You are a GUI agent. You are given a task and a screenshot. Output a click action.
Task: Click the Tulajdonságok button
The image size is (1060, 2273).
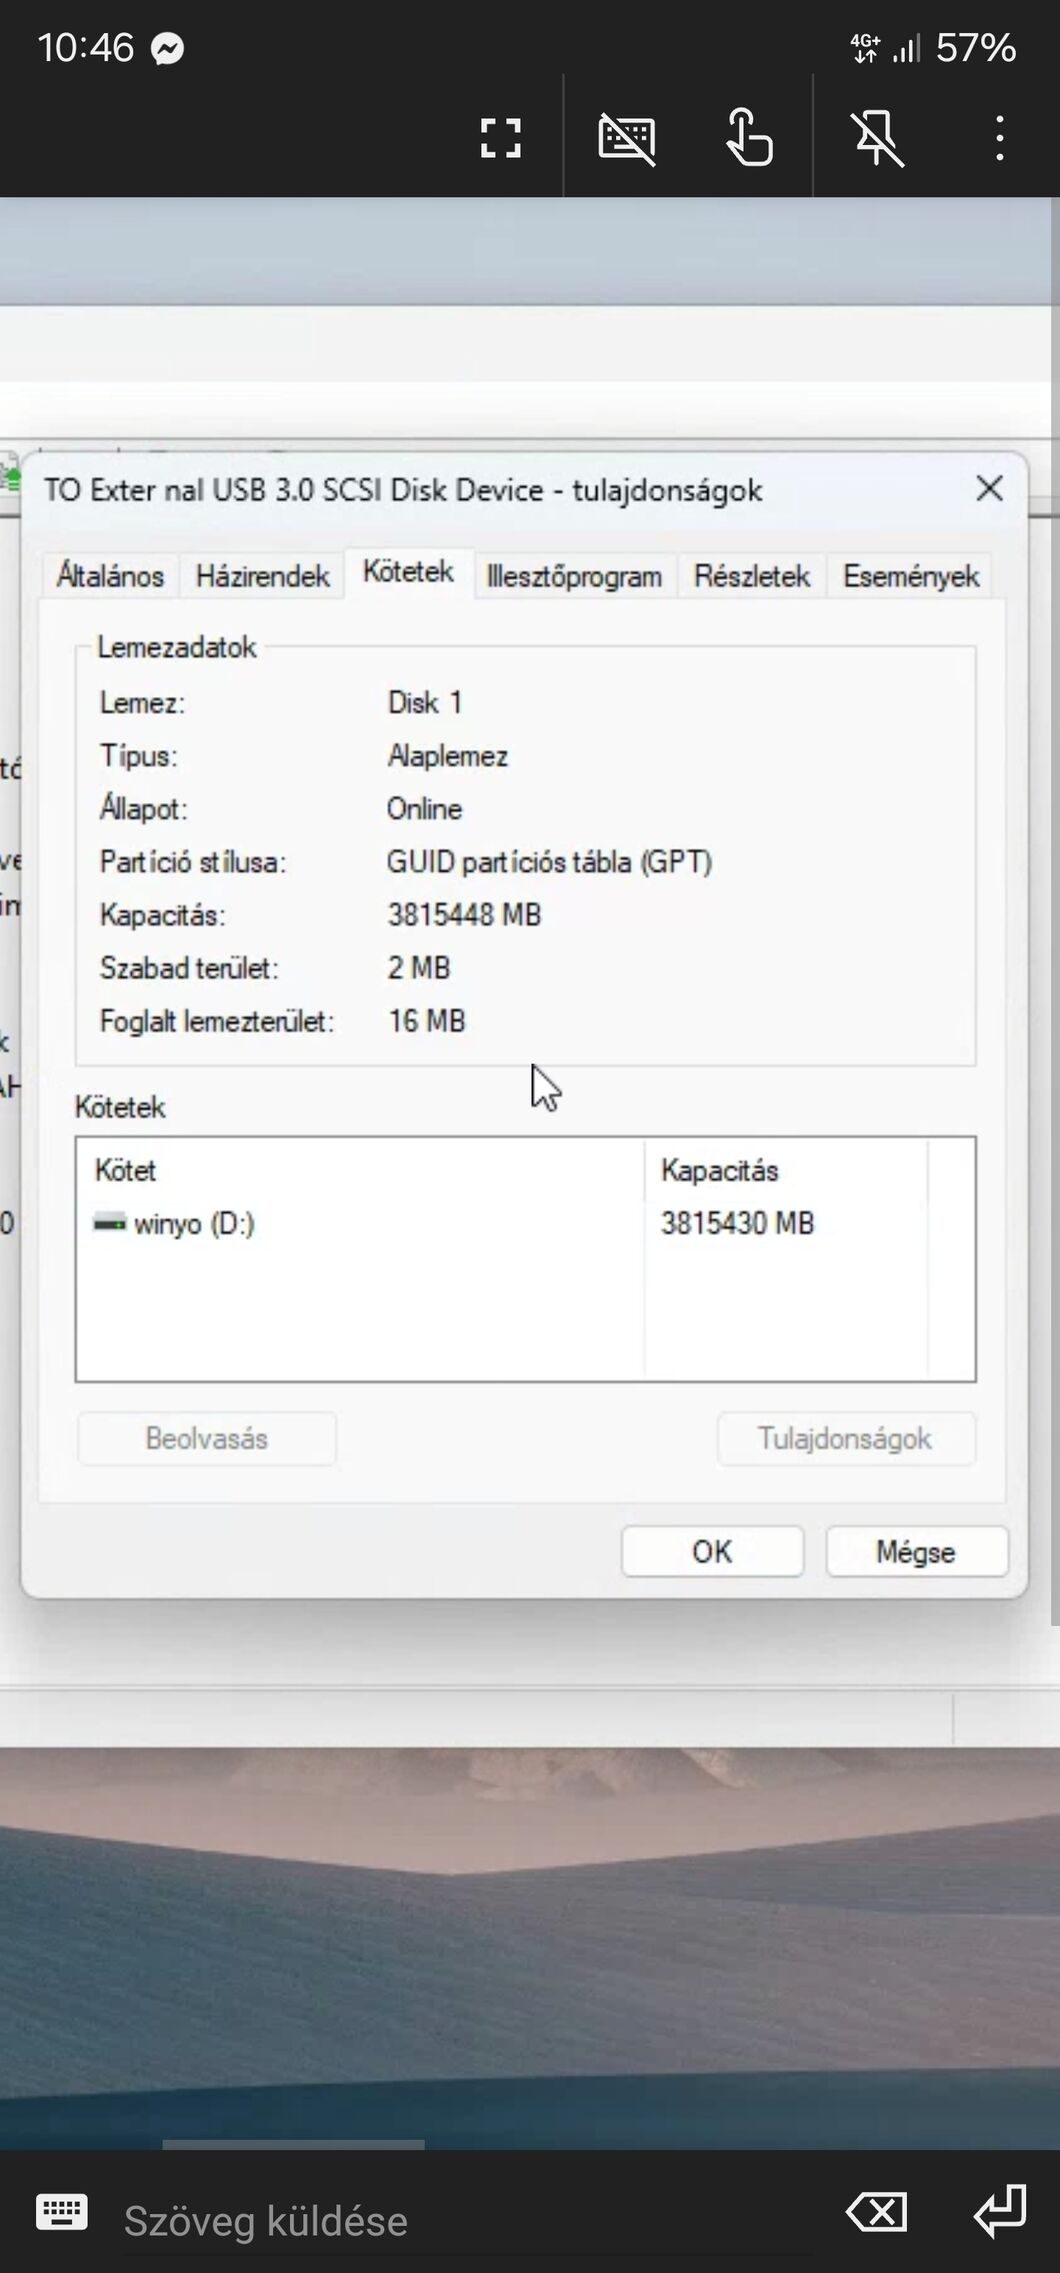[845, 1438]
